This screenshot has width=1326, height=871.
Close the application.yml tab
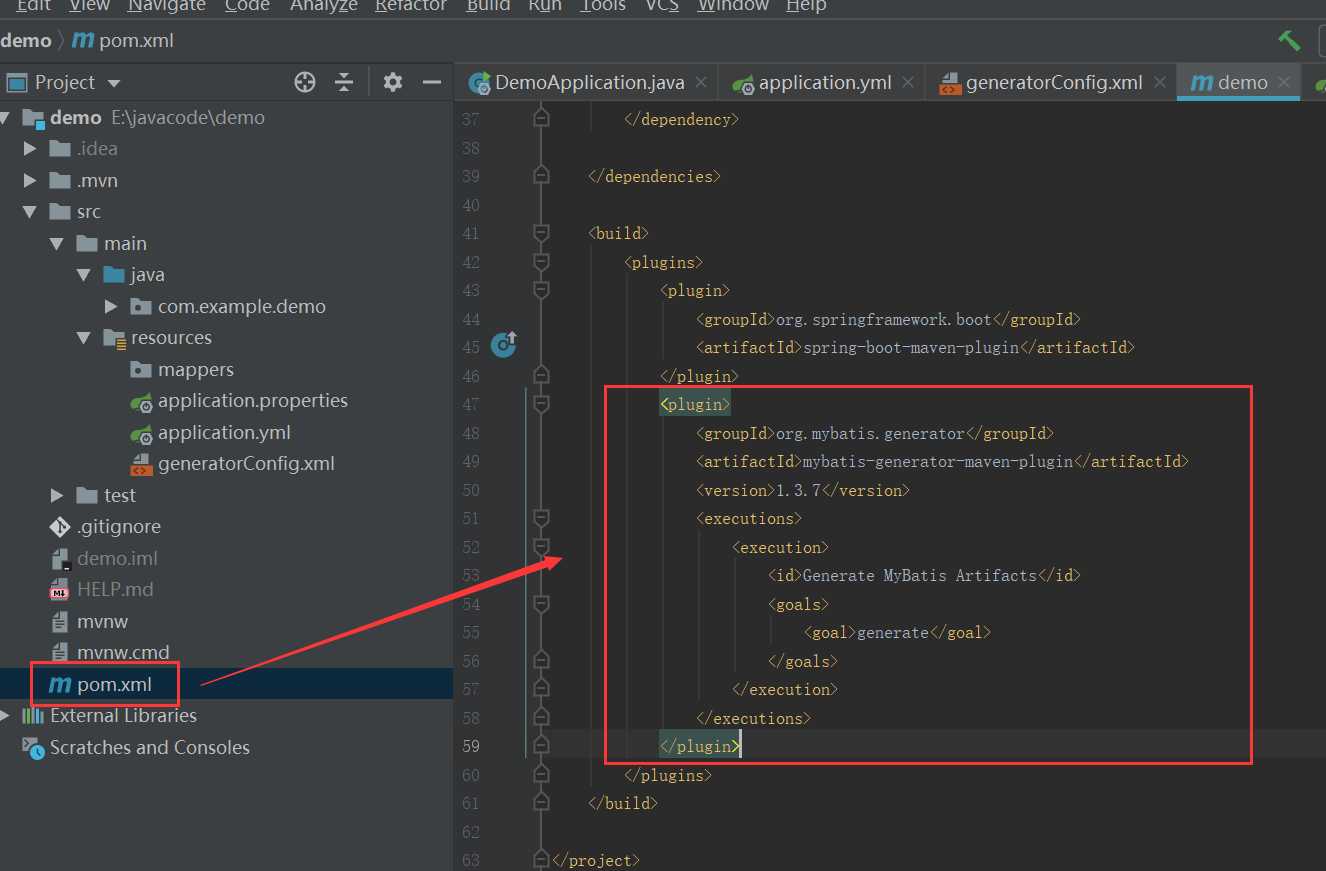(908, 83)
